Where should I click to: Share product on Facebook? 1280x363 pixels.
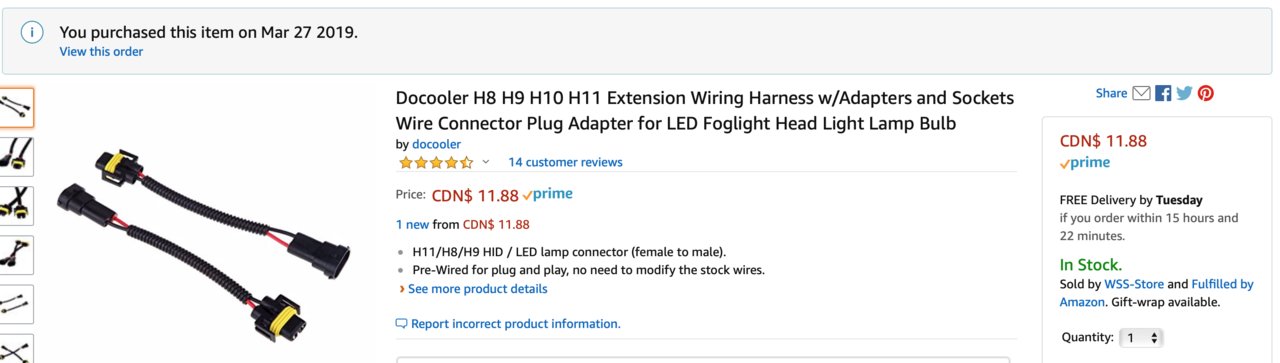click(x=1163, y=93)
